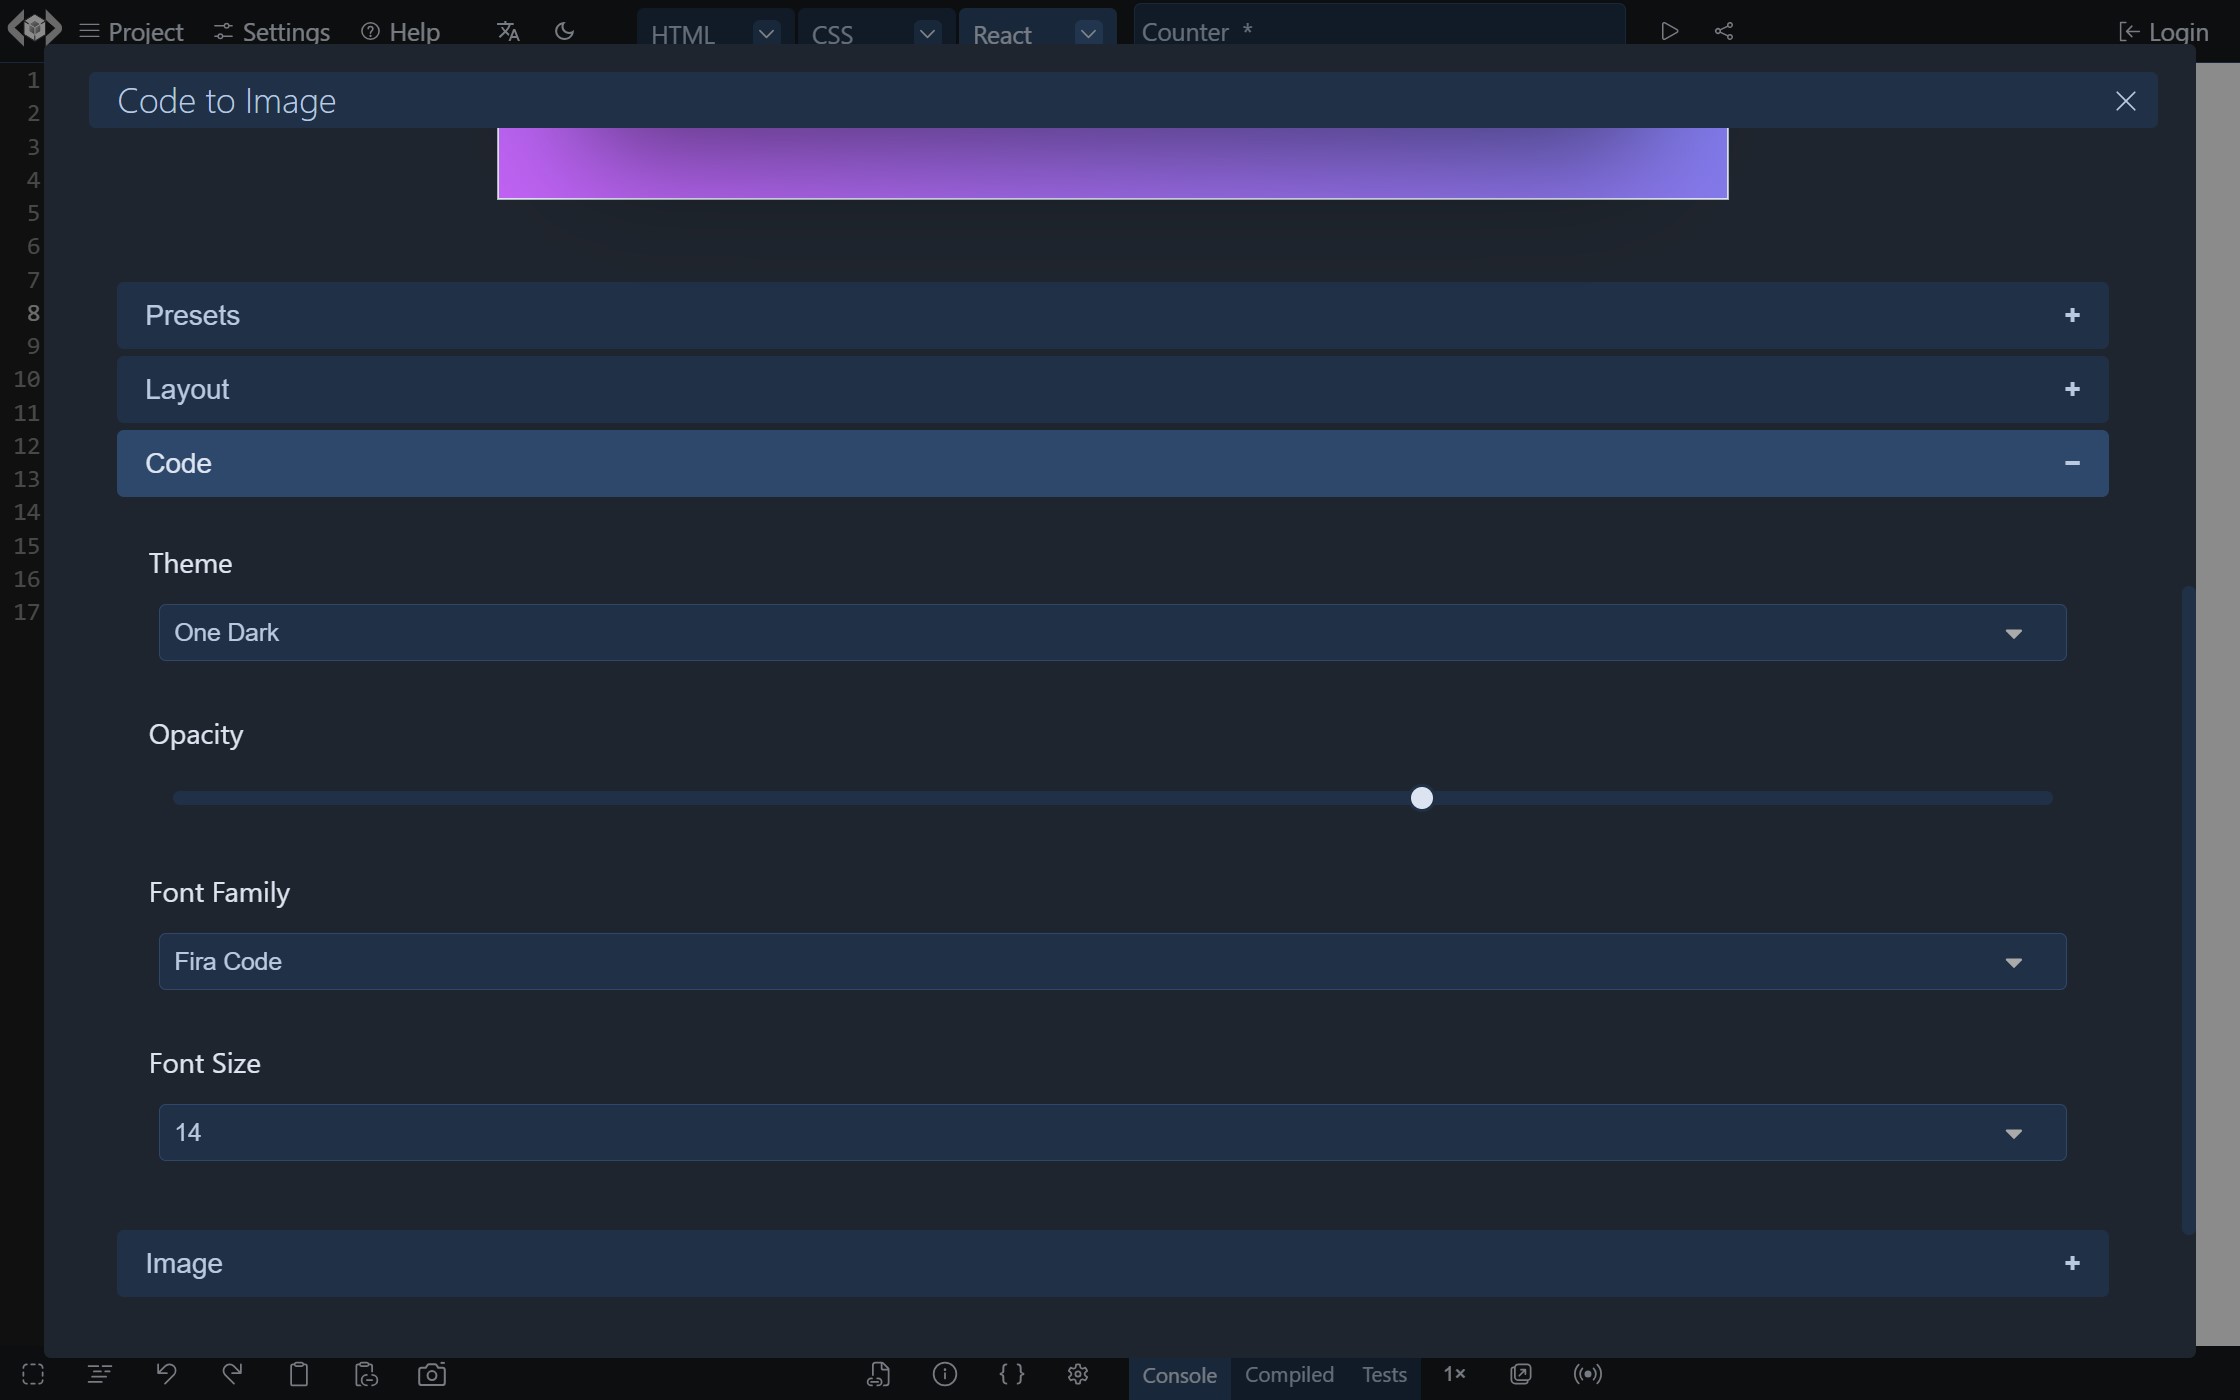Format the code using the lines icon

[100, 1374]
